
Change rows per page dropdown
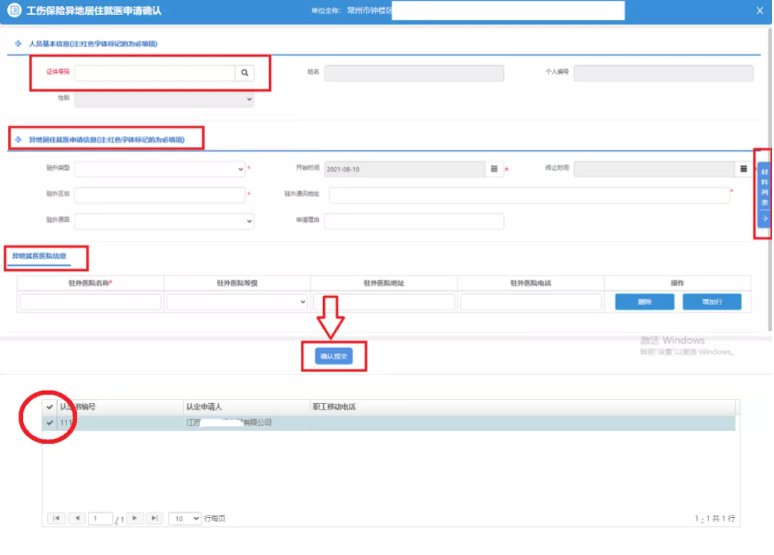[184, 518]
